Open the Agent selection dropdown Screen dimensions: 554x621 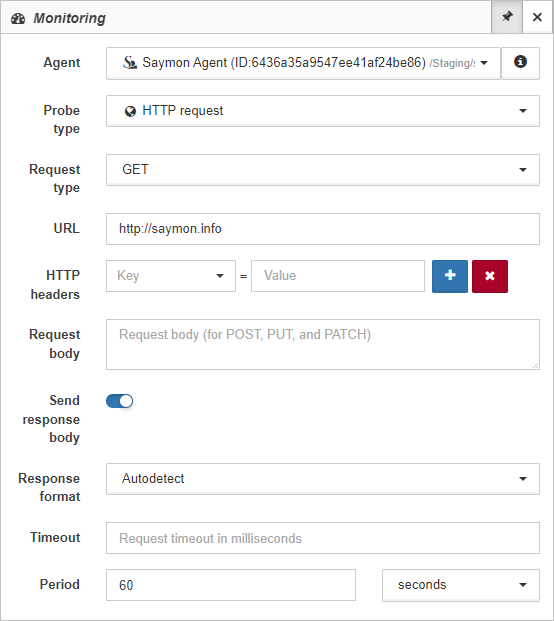point(303,63)
